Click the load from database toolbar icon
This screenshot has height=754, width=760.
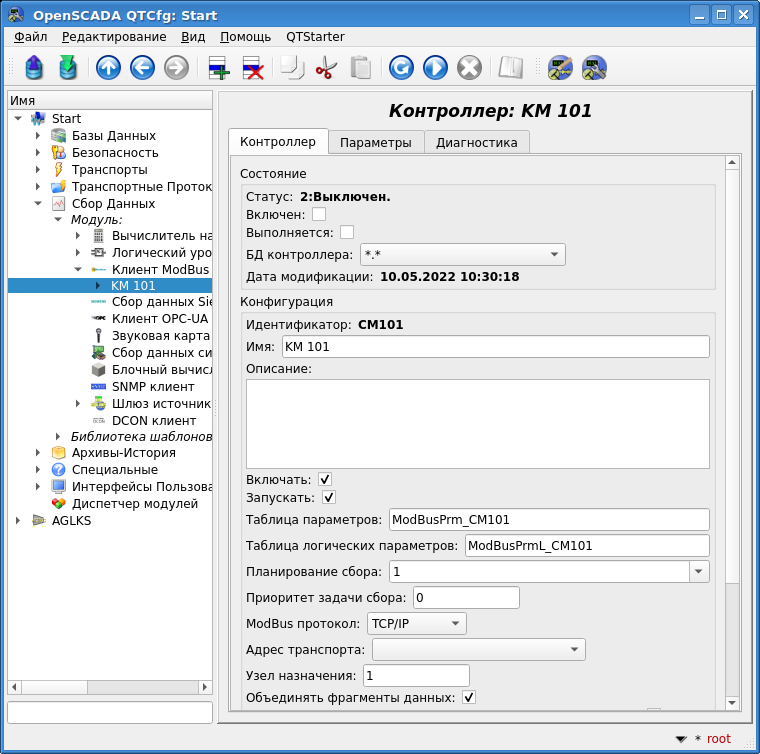34,67
